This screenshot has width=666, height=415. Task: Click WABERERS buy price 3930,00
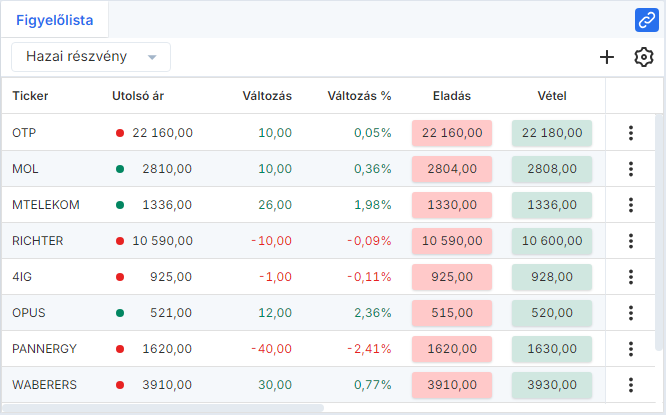coord(552,385)
